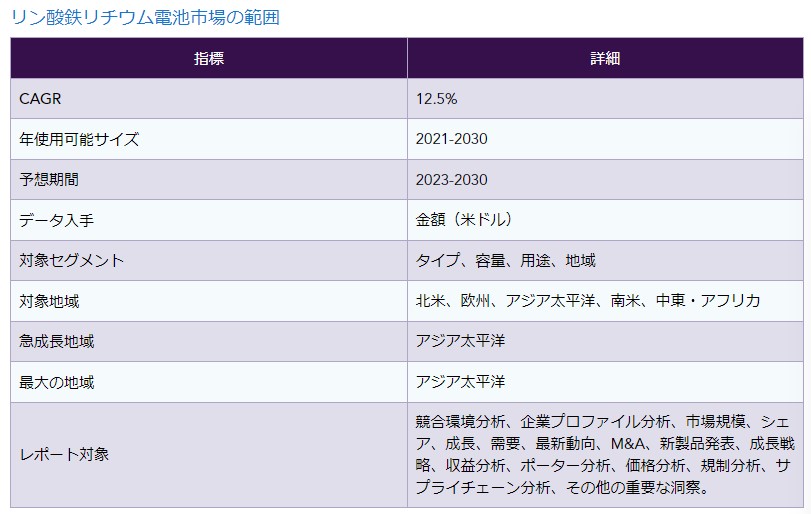
Task: Click the リン酸鉄リチウム電池市場の範囲 heading
Action: pos(144,17)
